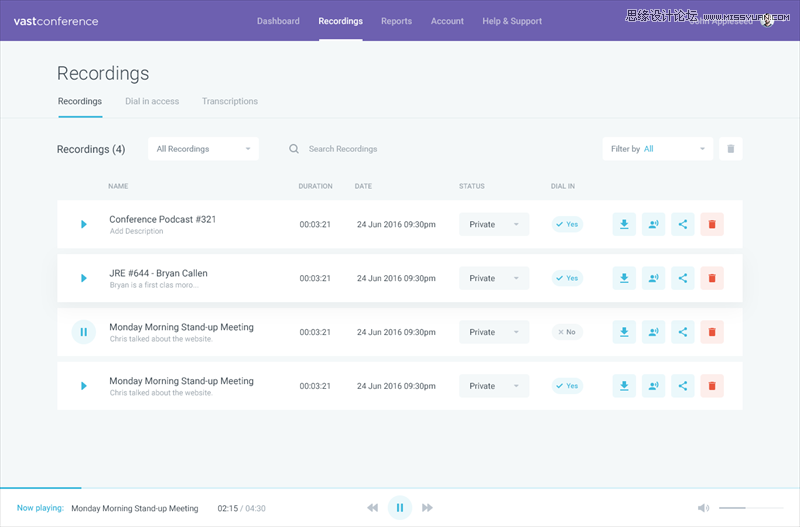This screenshot has width=800, height=527.
Task: Open dial-in participants icon for JRE #644
Action: click(x=653, y=278)
